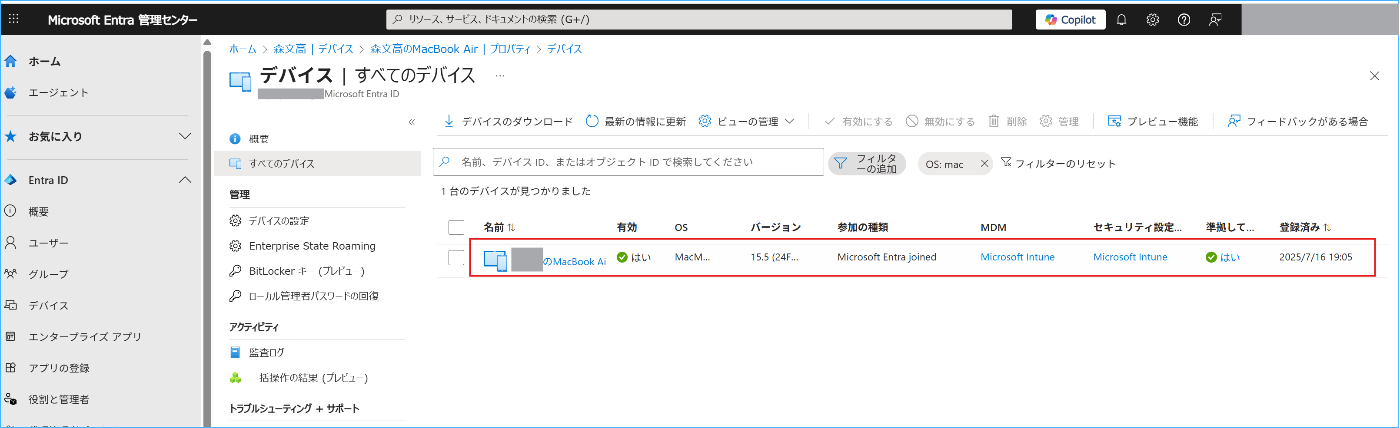The image size is (1400, 428).
Task: Open デバイス in the left sidebar
Action: click(x=48, y=305)
